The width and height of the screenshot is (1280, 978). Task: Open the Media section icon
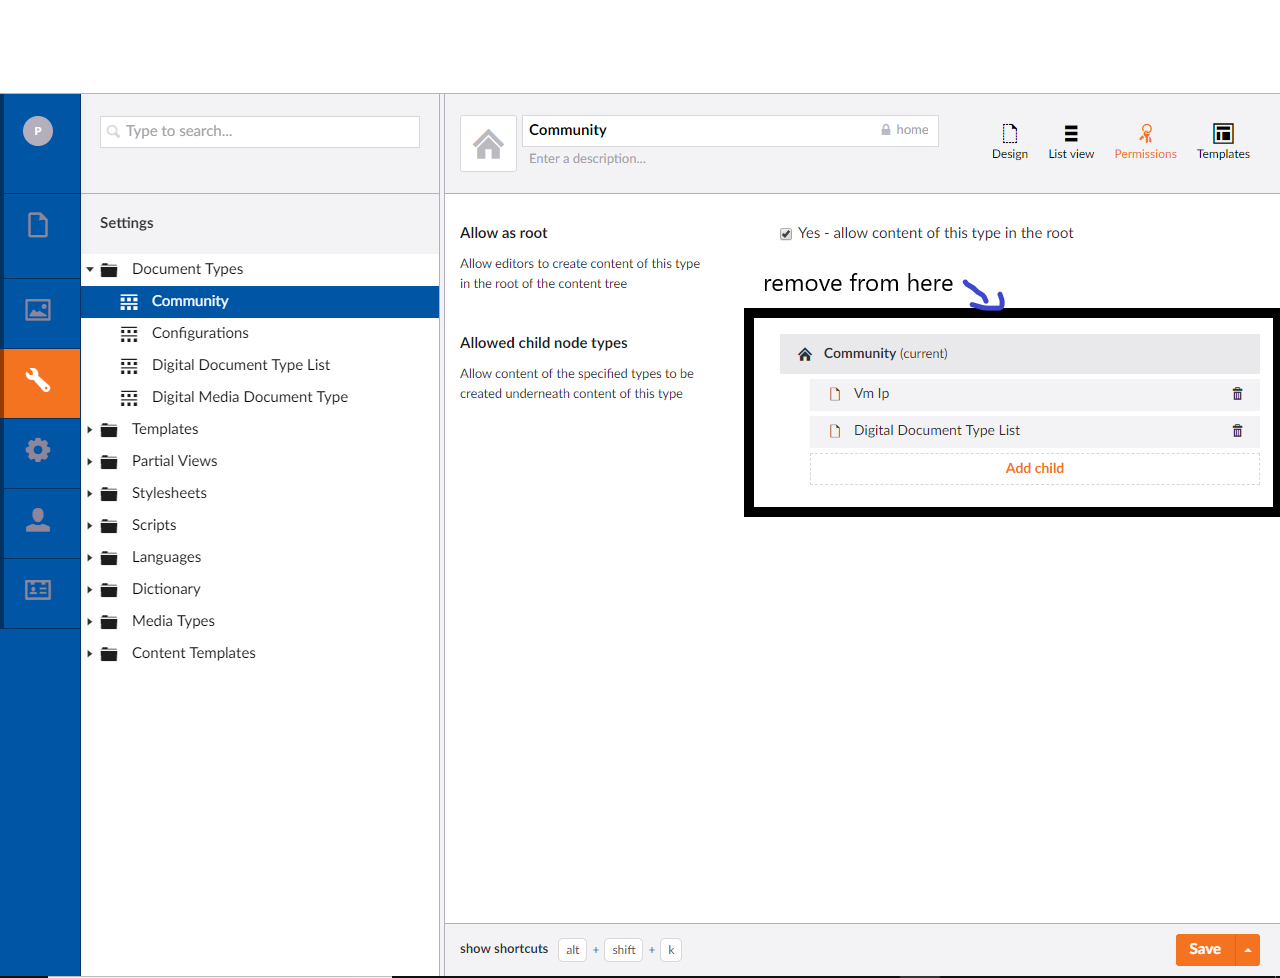38,310
